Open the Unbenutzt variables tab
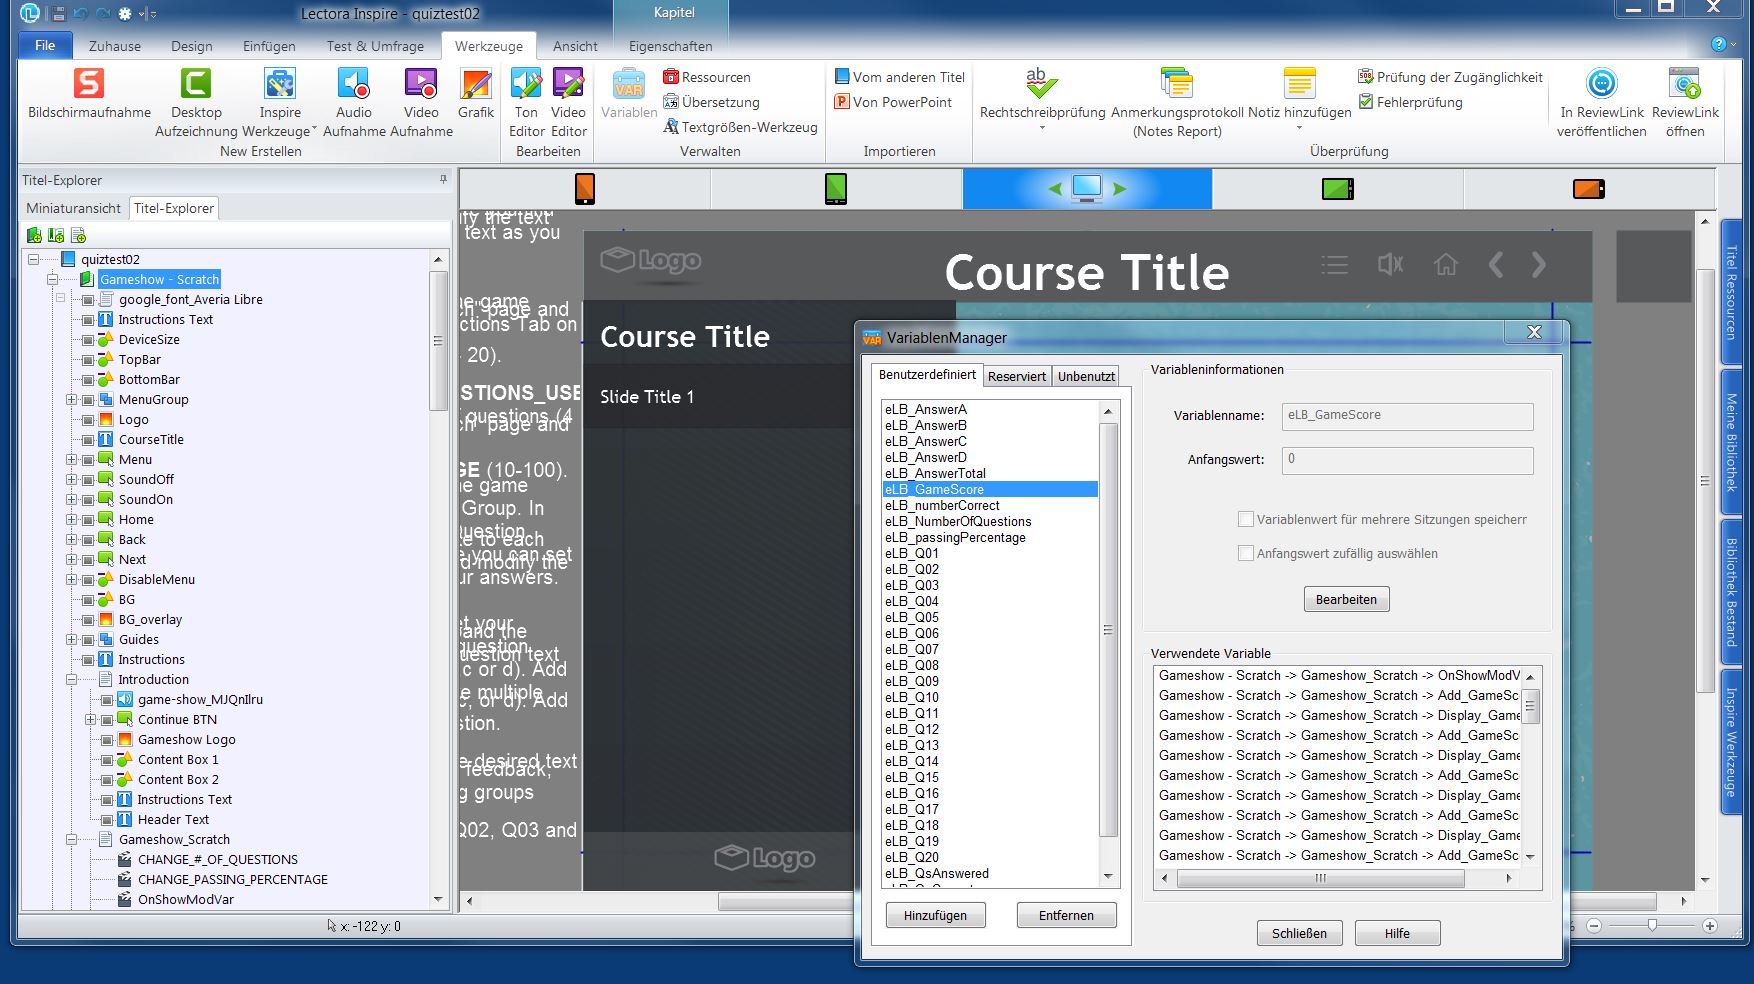 (x=1086, y=376)
